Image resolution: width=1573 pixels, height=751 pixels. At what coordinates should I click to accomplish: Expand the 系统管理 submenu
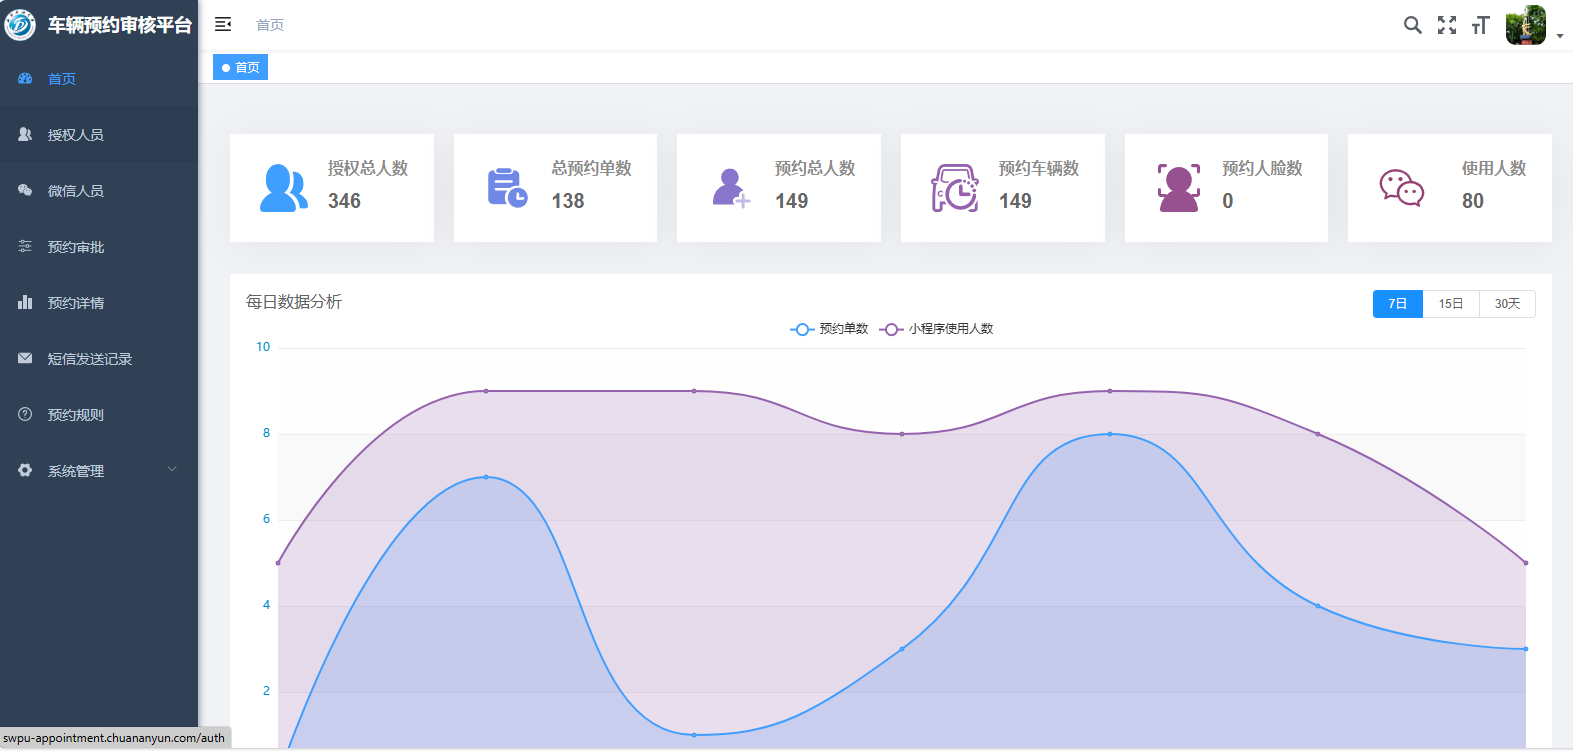(x=99, y=470)
